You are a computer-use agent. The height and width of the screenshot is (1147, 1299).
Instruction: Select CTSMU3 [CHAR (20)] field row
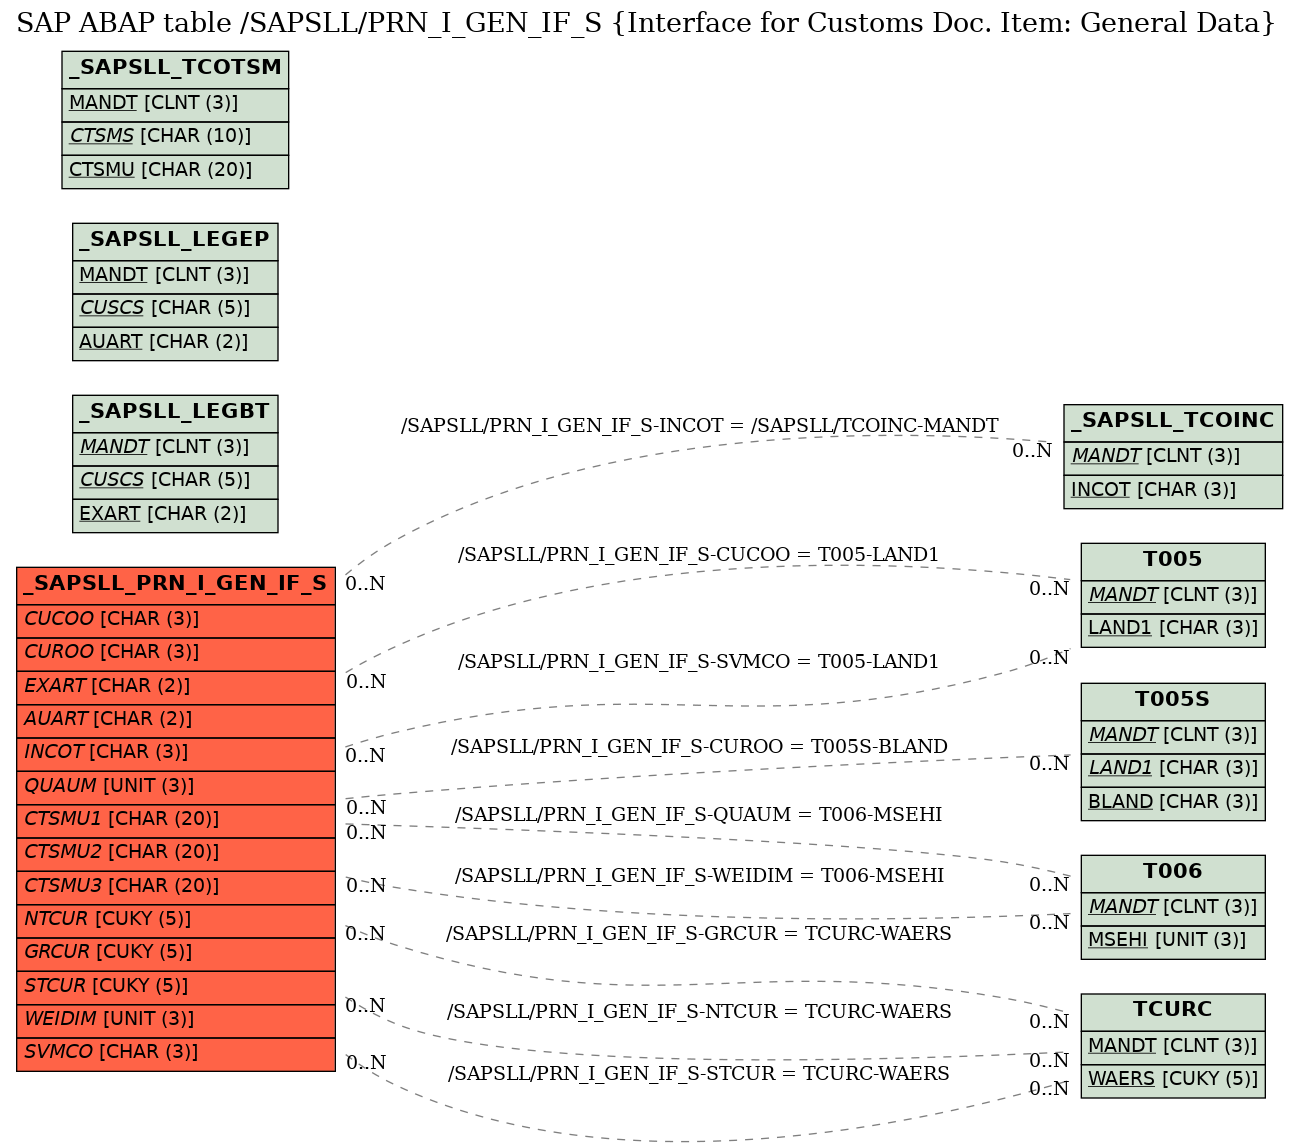coord(176,887)
